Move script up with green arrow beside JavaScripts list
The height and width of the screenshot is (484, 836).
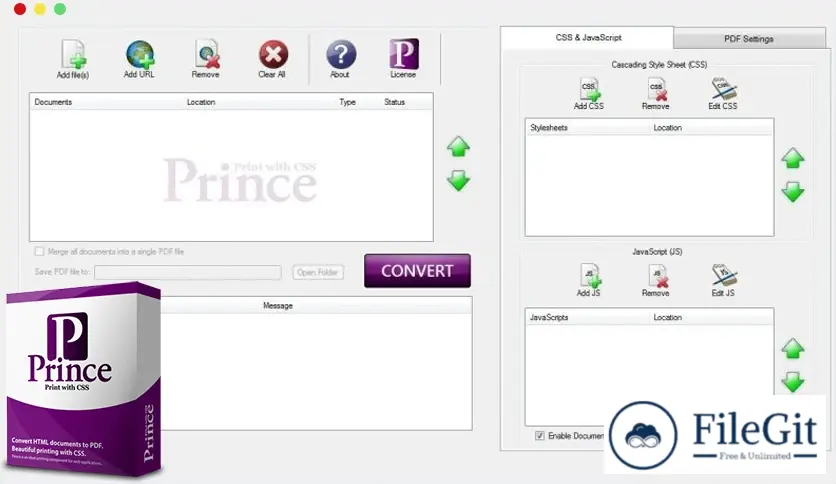tap(793, 348)
